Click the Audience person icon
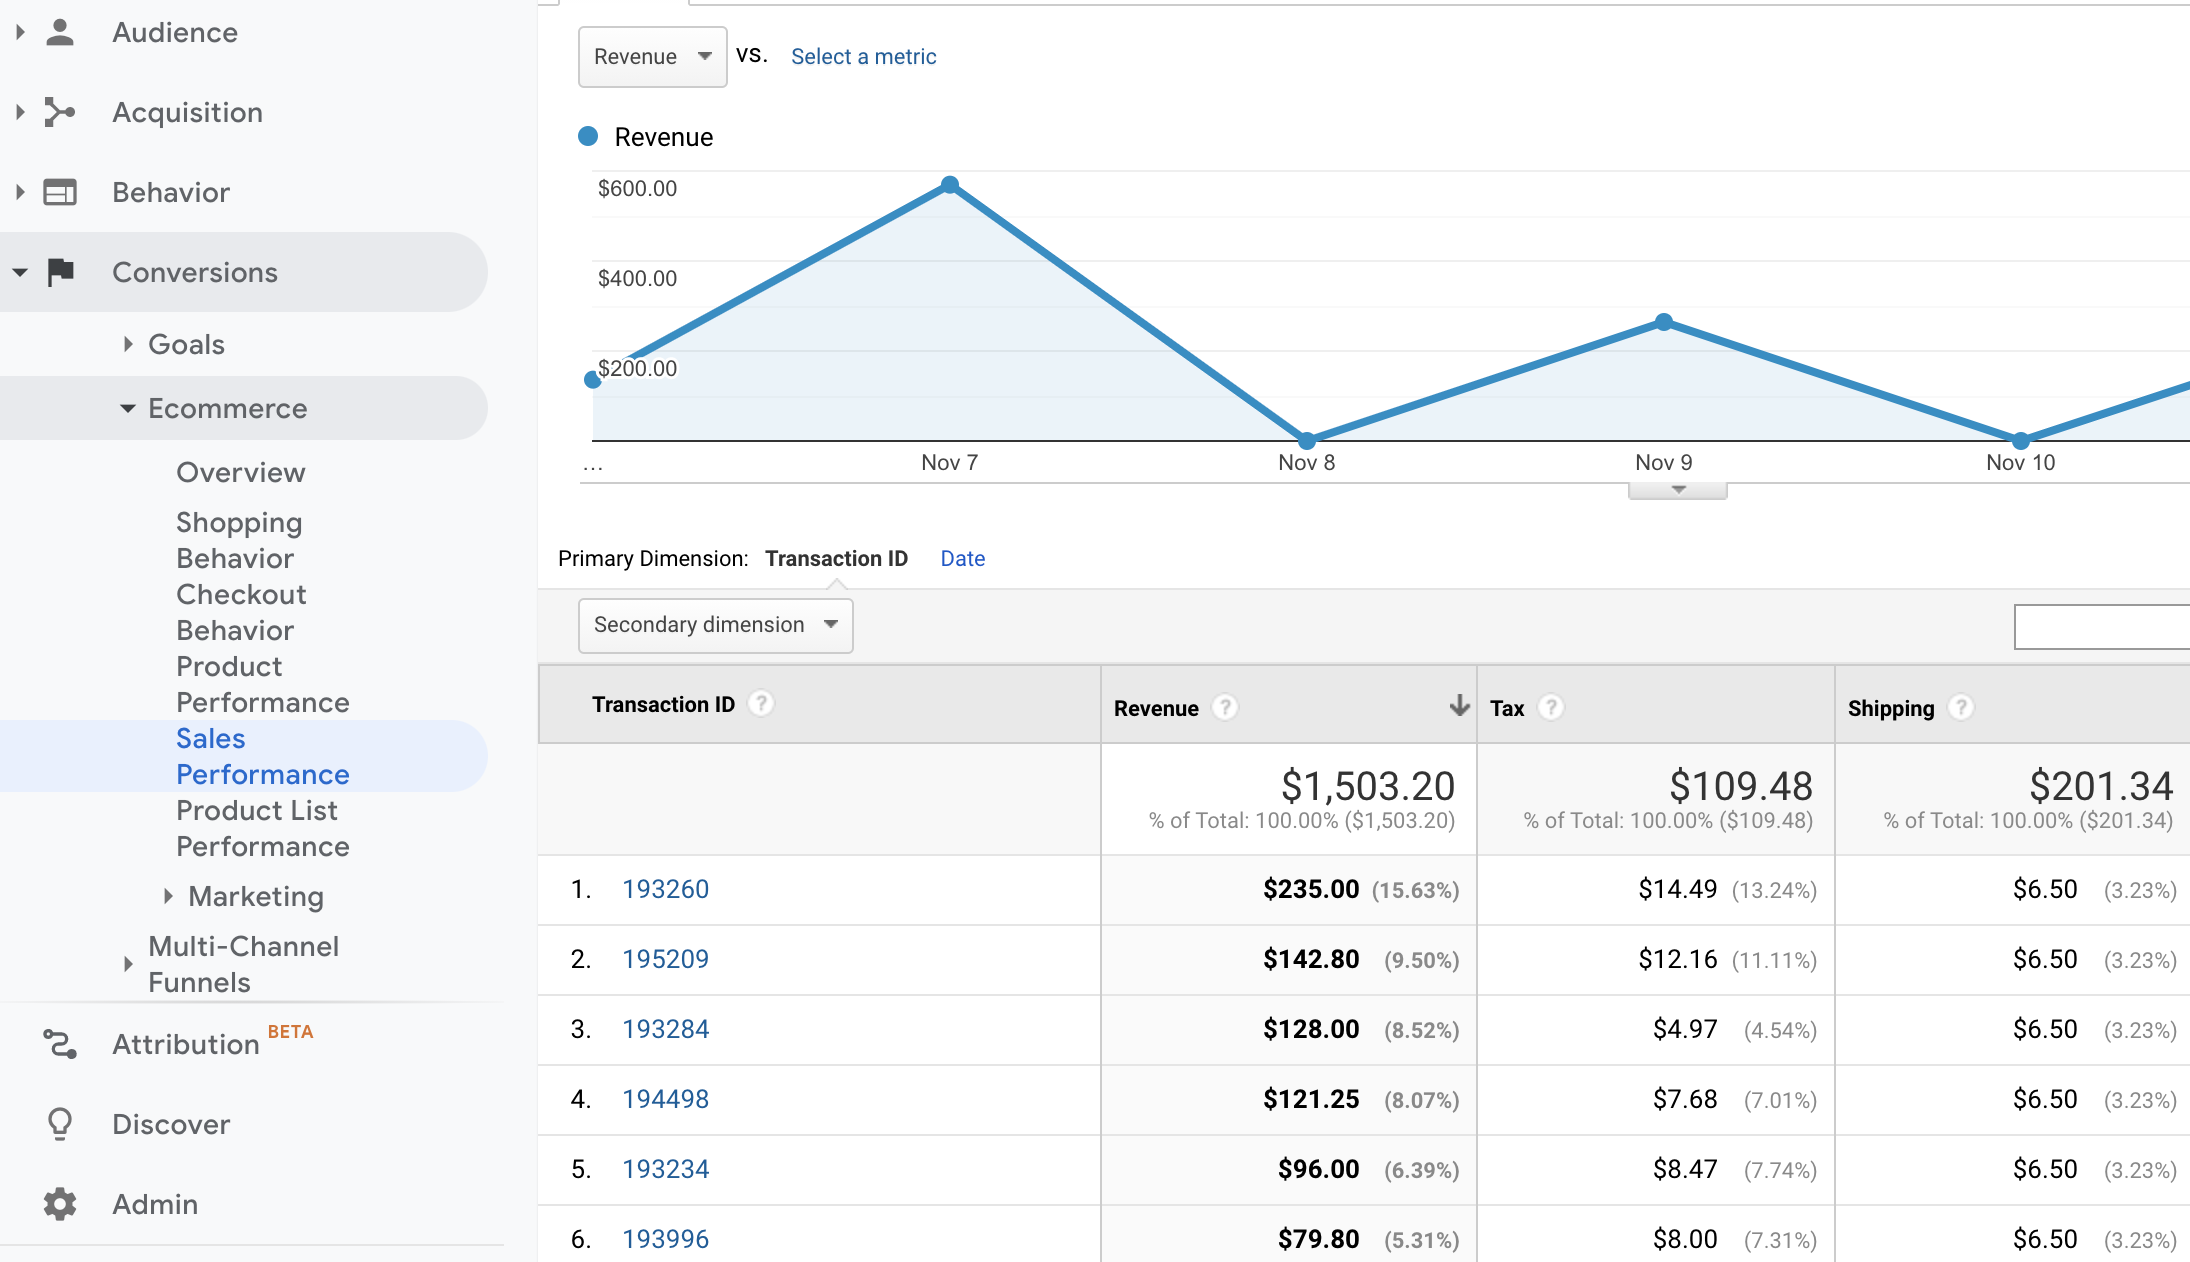This screenshot has width=2190, height=1262. click(x=60, y=32)
